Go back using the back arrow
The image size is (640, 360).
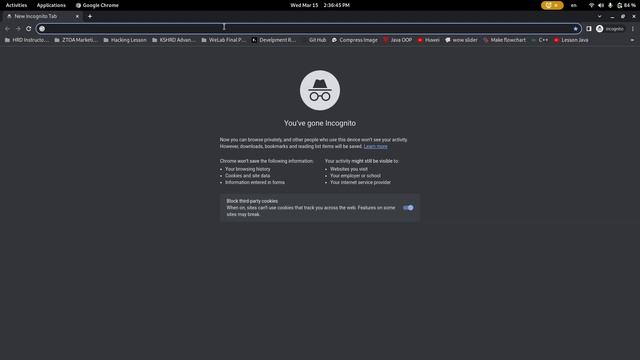point(7,29)
